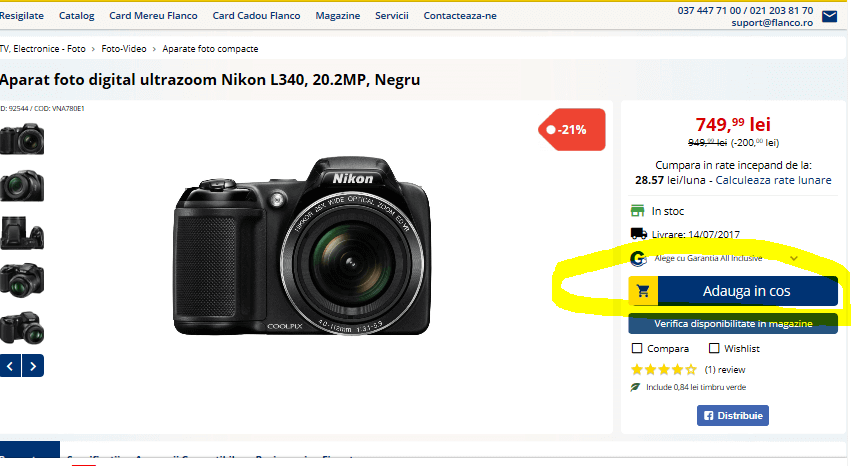Viewport: 851px width, 466px height.
Task: Navigate to the Foto-Video breadcrumb
Action: (123, 49)
